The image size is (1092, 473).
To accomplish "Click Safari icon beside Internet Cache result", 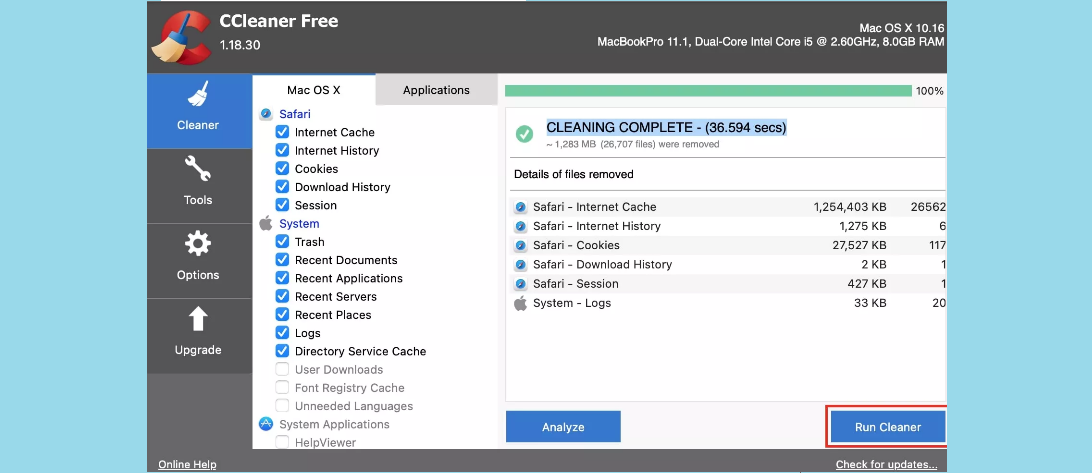I will pyautogui.click(x=520, y=207).
